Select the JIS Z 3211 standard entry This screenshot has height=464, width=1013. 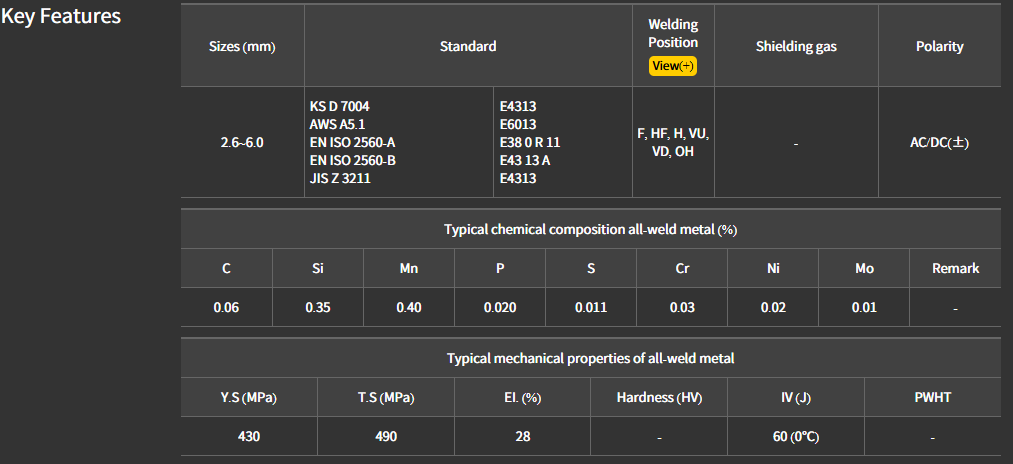[342, 179]
